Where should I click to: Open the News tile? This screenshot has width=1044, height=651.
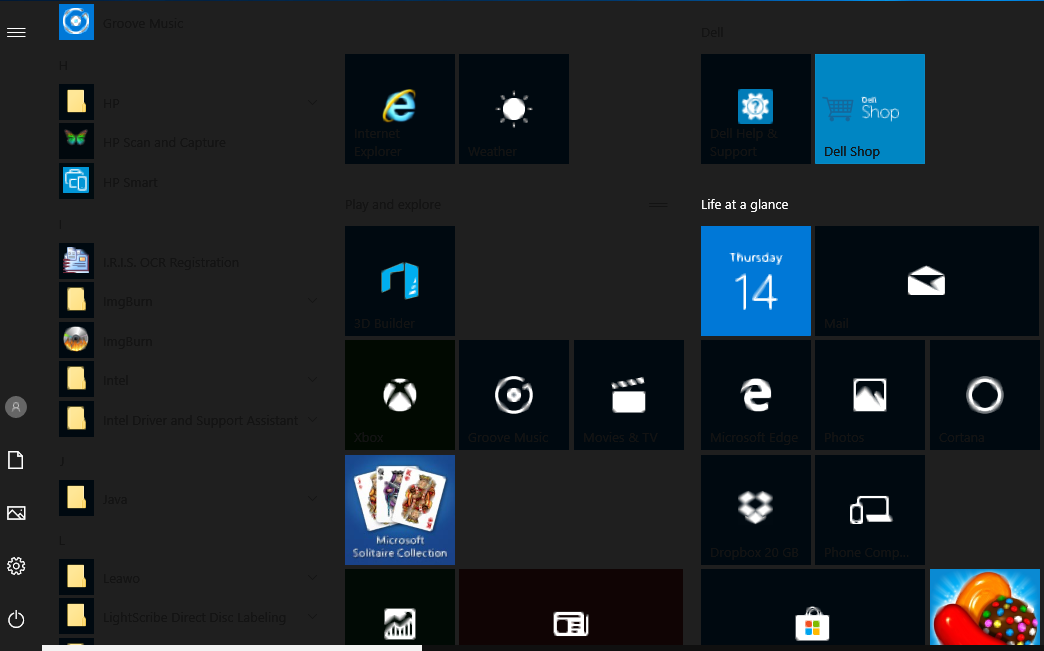tap(571, 607)
